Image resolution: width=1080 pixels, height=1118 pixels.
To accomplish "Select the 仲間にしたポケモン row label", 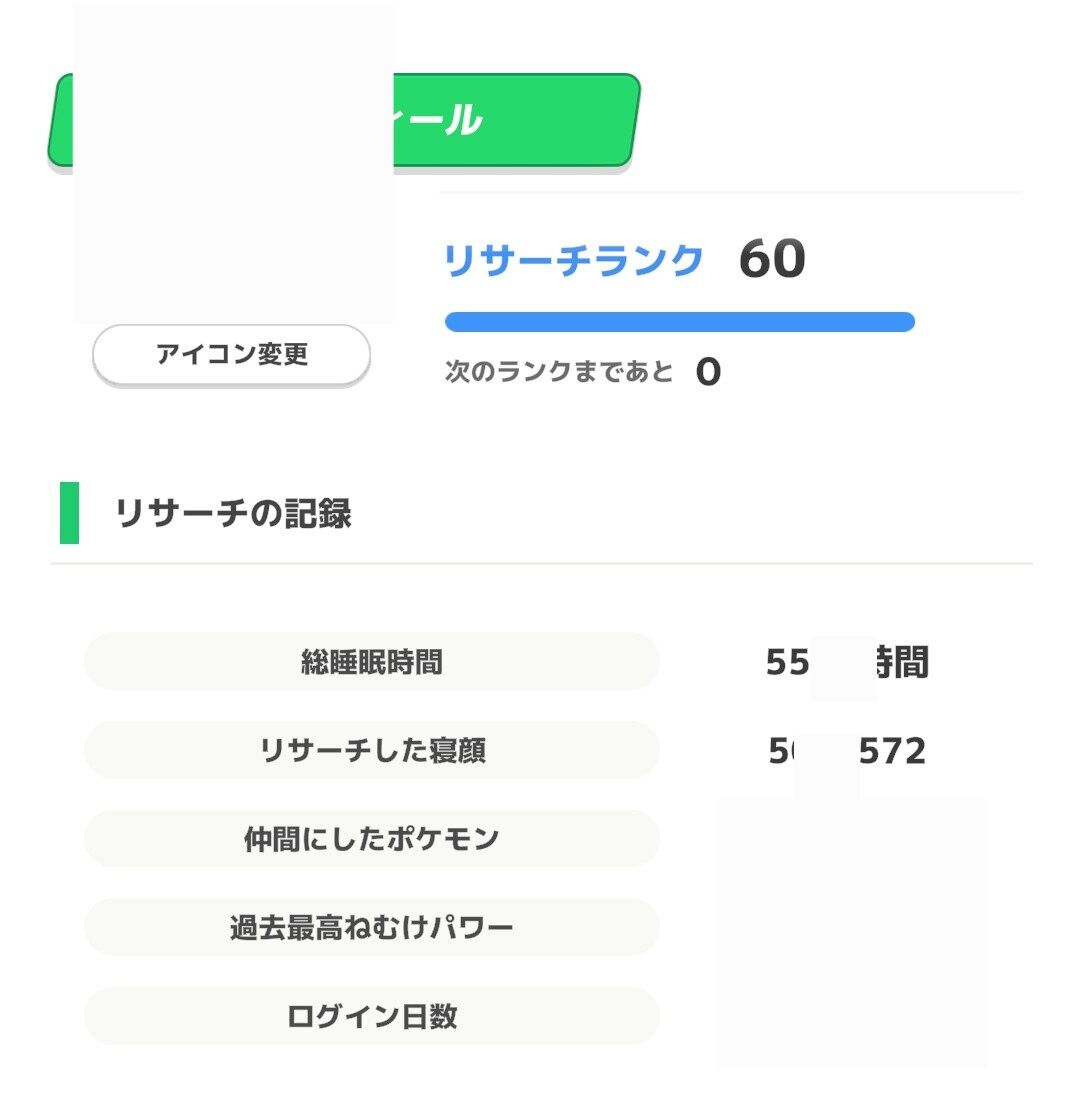I will pyautogui.click(x=372, y=839).
